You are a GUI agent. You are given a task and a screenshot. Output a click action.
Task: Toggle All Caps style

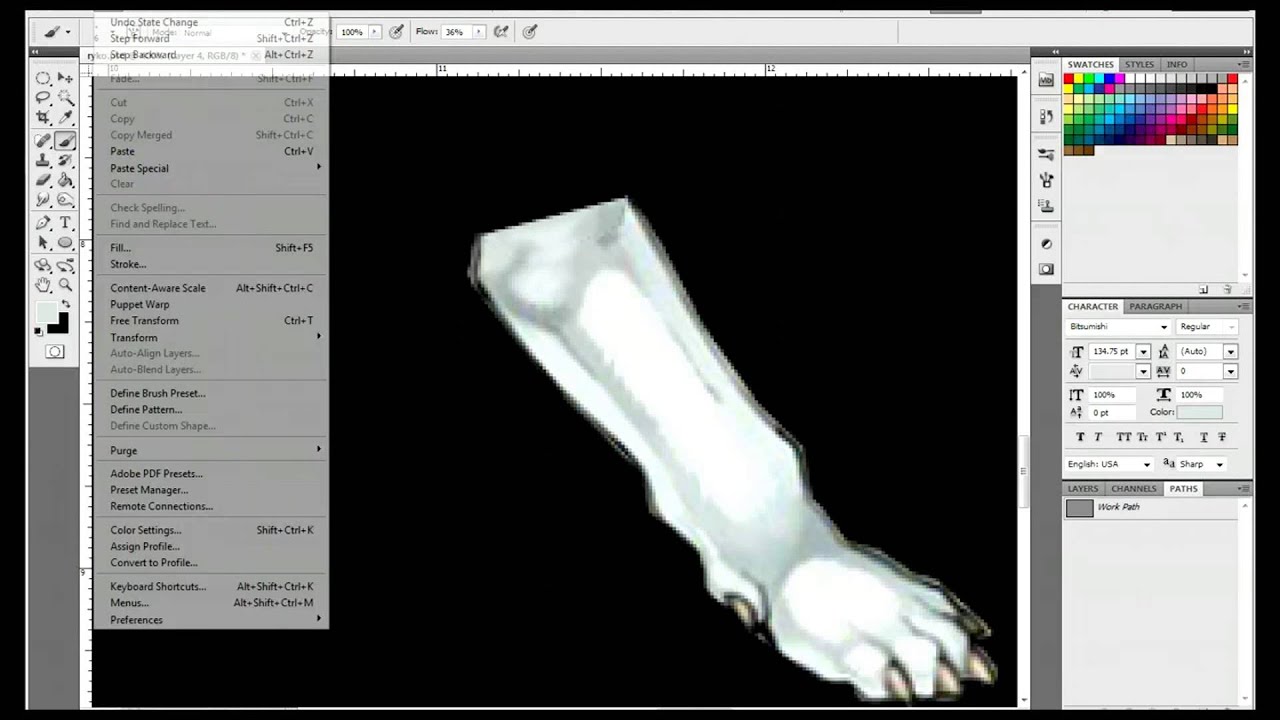1123,437
